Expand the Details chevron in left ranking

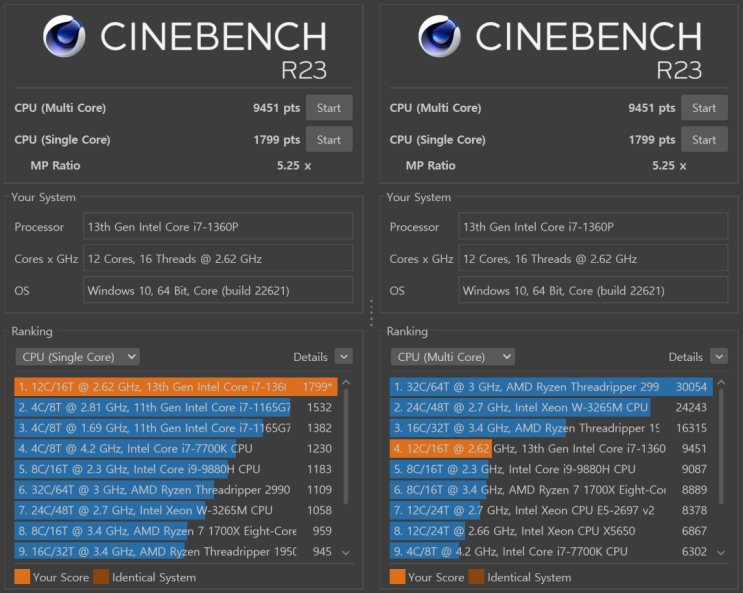point(344,356)
